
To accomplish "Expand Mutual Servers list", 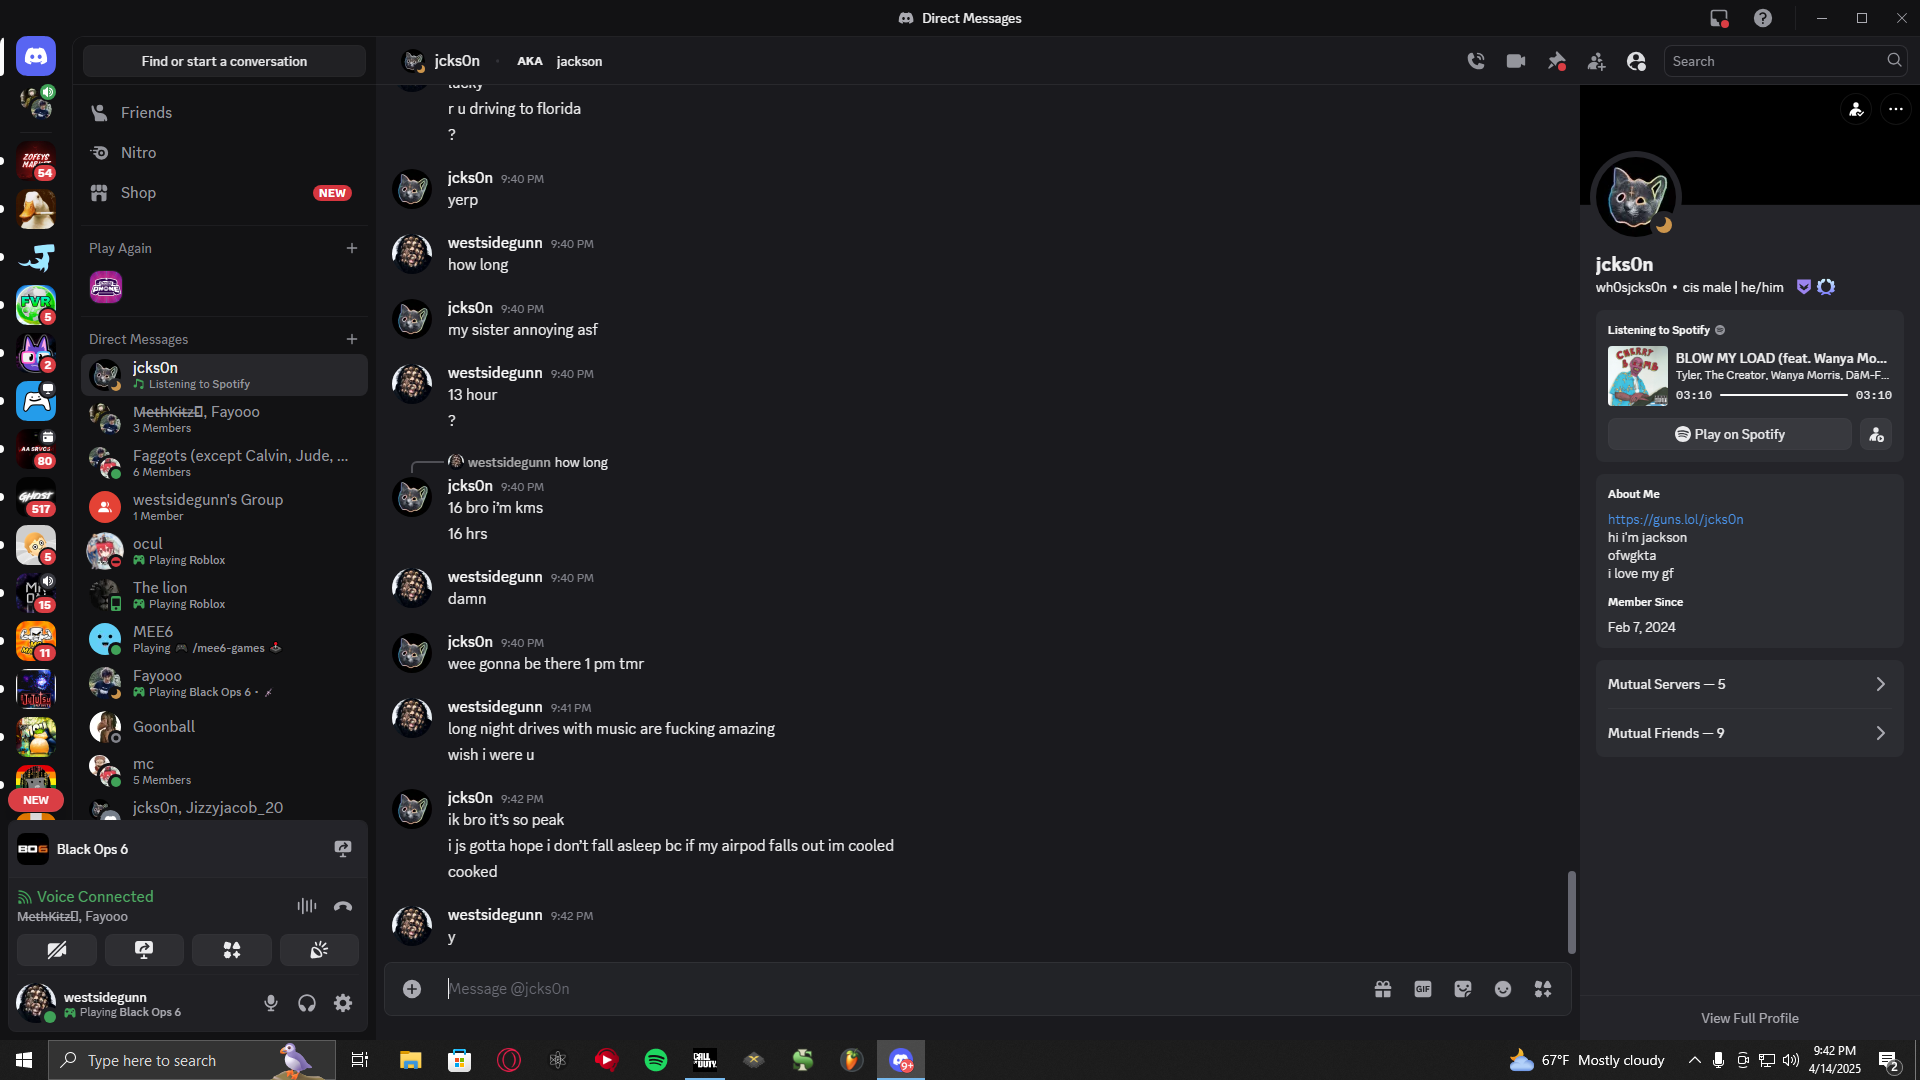I will click(x=1749, y=684).
